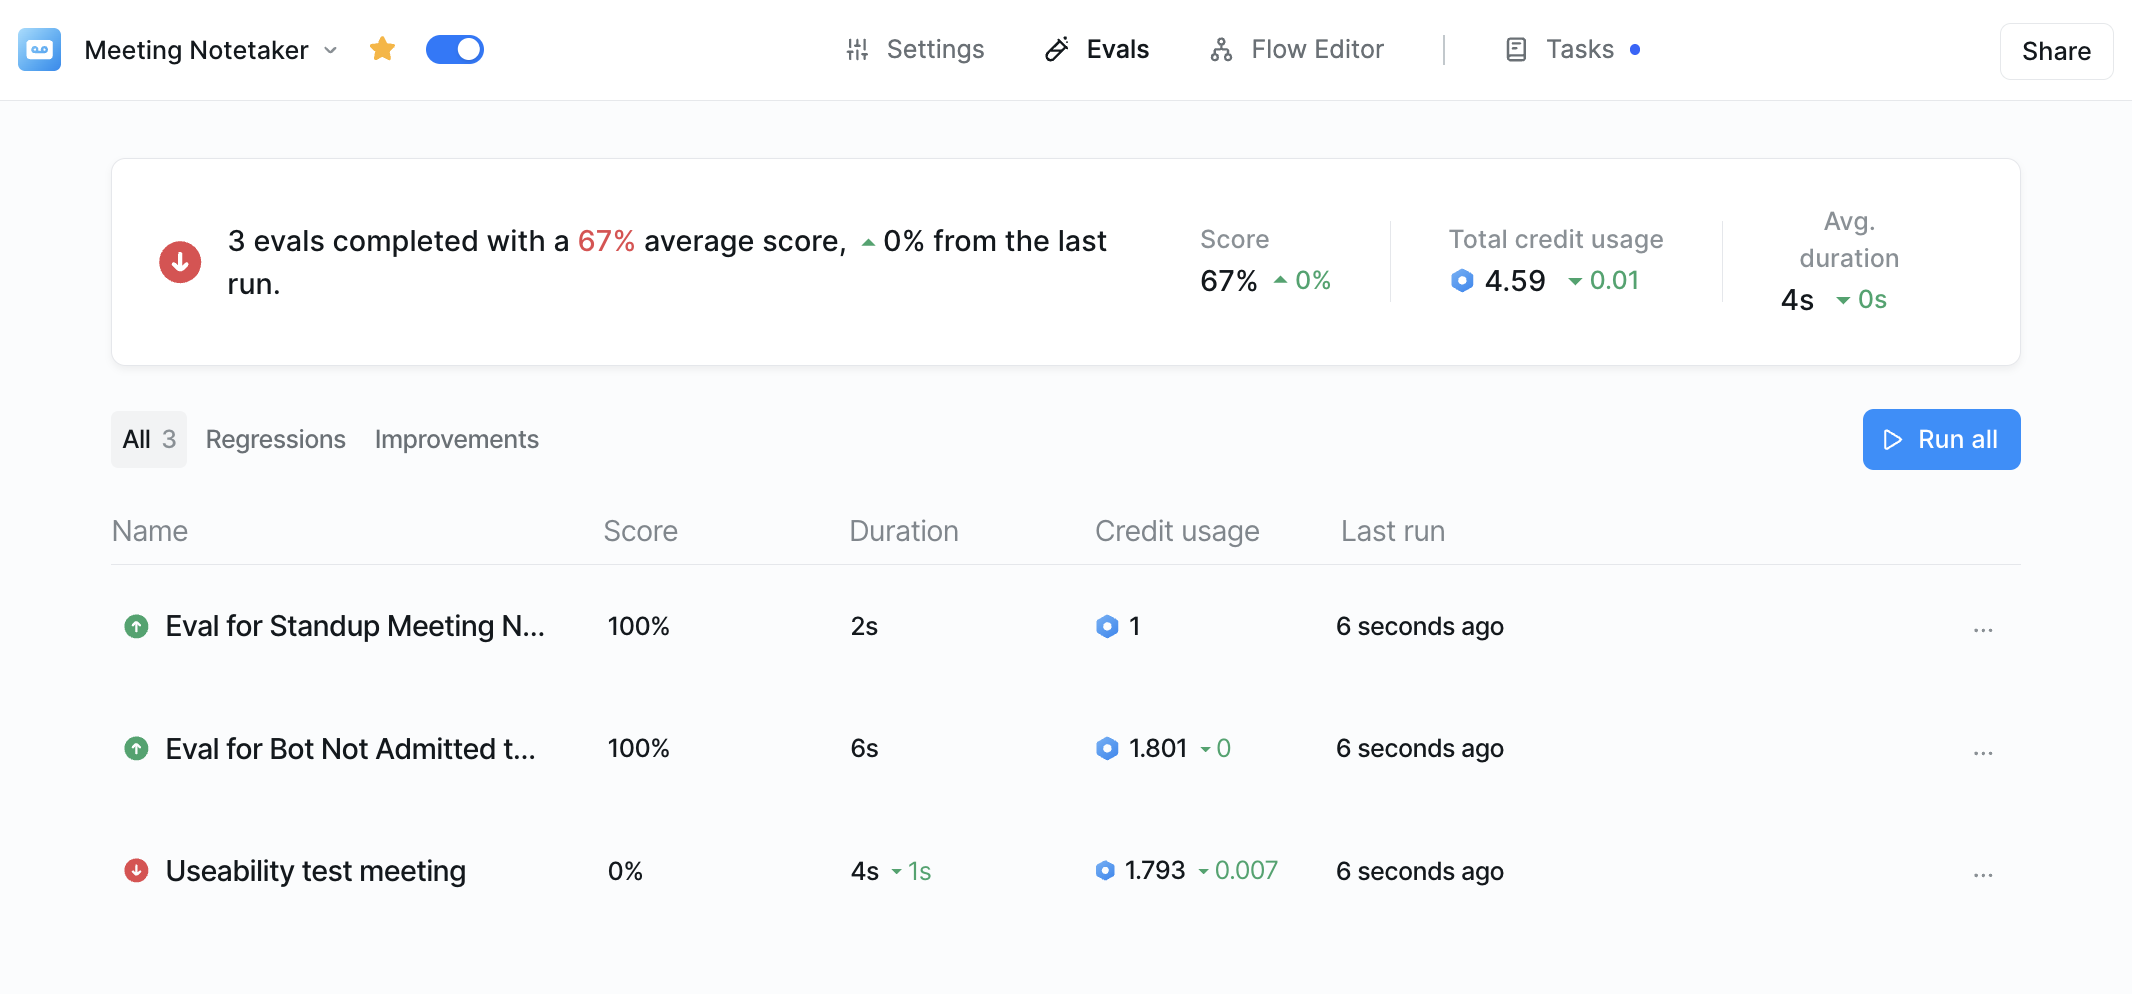Switch to the Regressions tab
2132x994 pixels.
pos(275,439)
